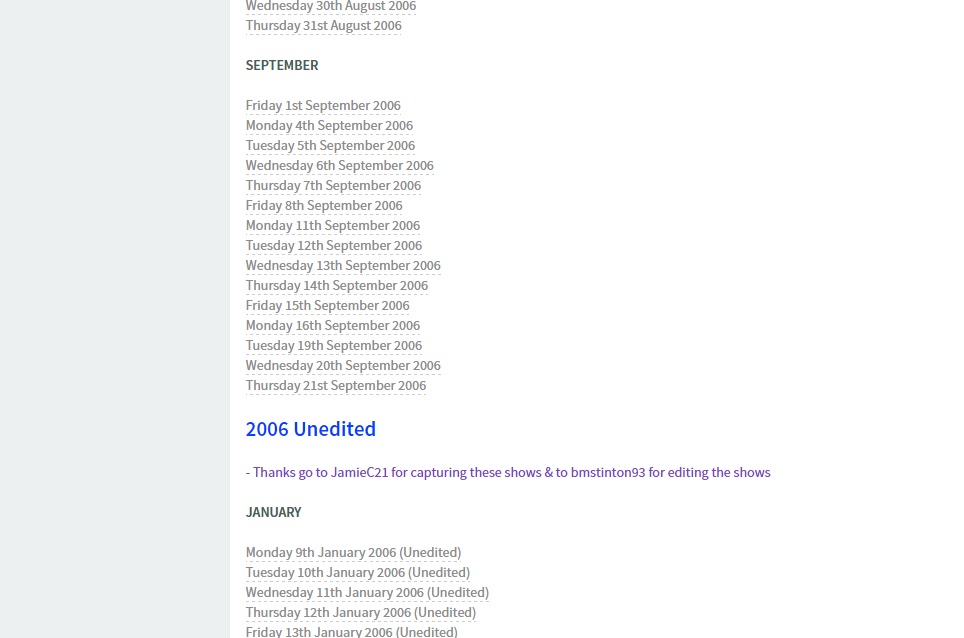Open the Thursday 31st August 2006 link
The image size is (964, 638).
(x=323, y=26)
